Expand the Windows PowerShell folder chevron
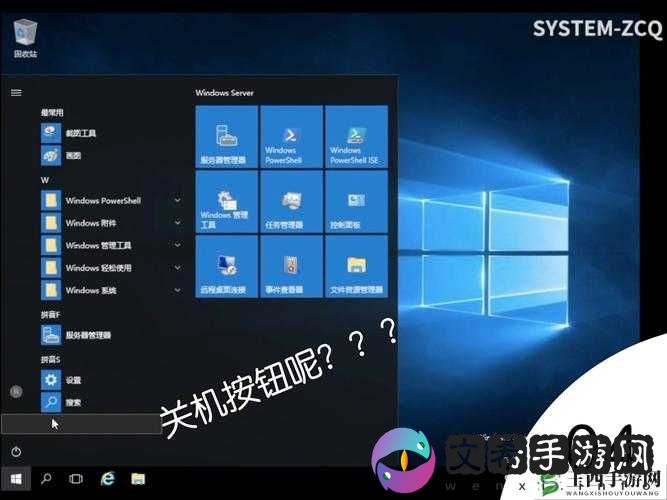The width and height of the screenshot is (667, 500). (177, 200)
